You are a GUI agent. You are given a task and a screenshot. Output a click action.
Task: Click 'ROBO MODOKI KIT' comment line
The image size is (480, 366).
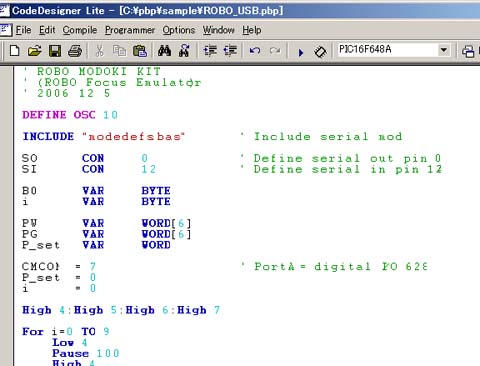(93, 72)
